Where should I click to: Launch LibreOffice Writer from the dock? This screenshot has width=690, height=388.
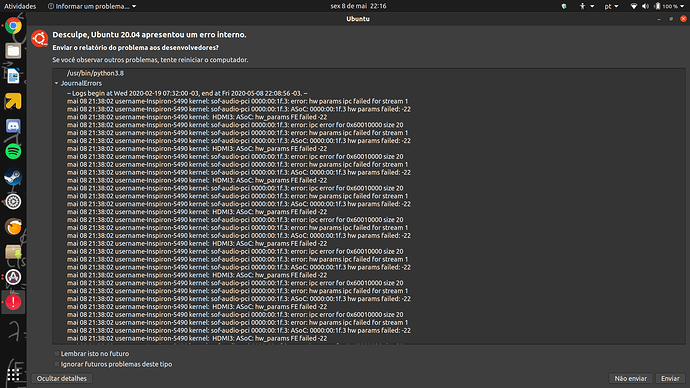click(x=13, y=76)
